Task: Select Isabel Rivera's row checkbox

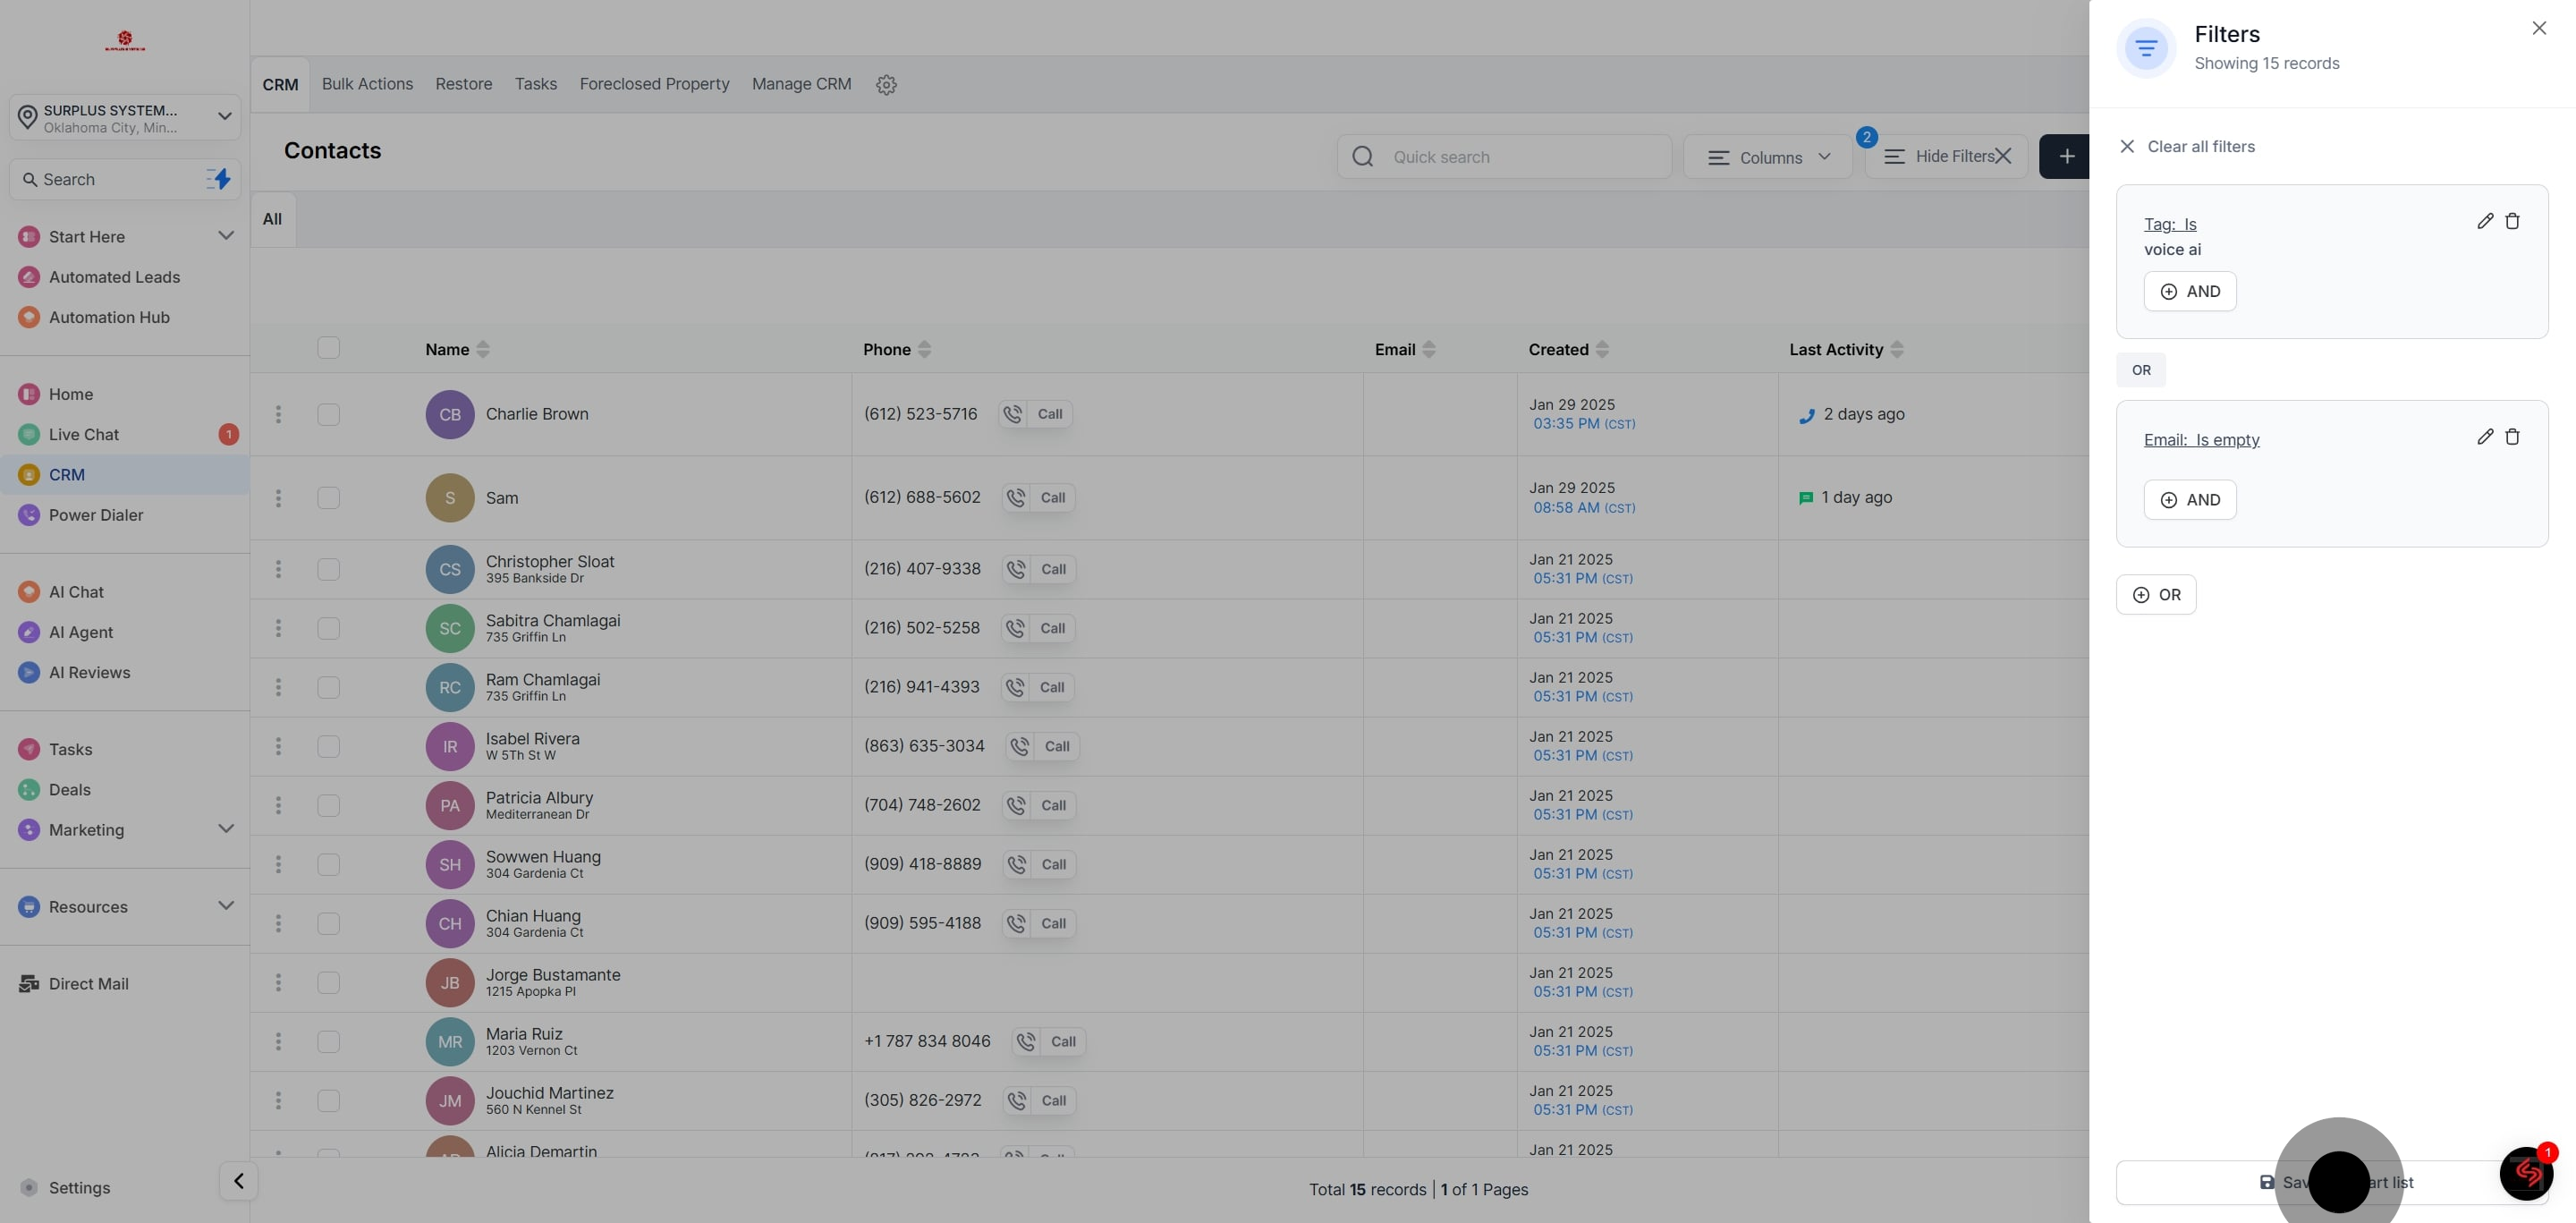Action: point(328,746)
